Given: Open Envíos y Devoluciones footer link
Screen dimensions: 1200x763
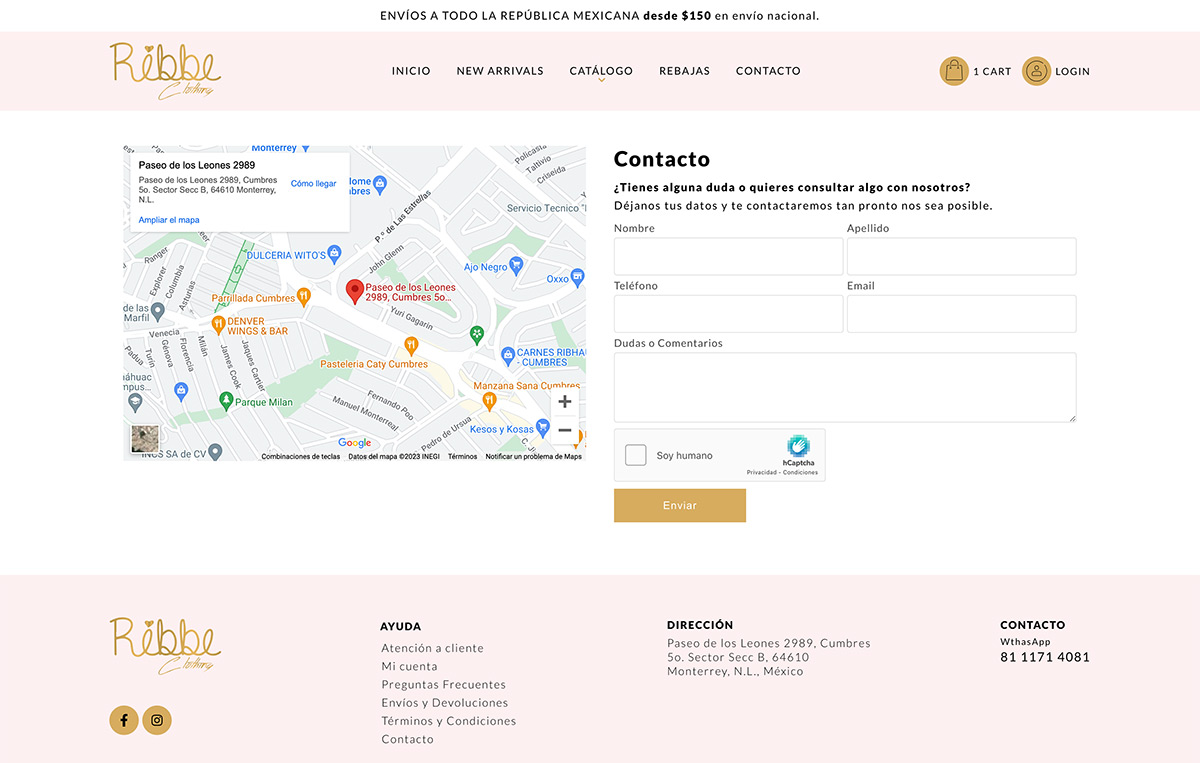Looking at the screenshot, I should [x=444, y=703].
